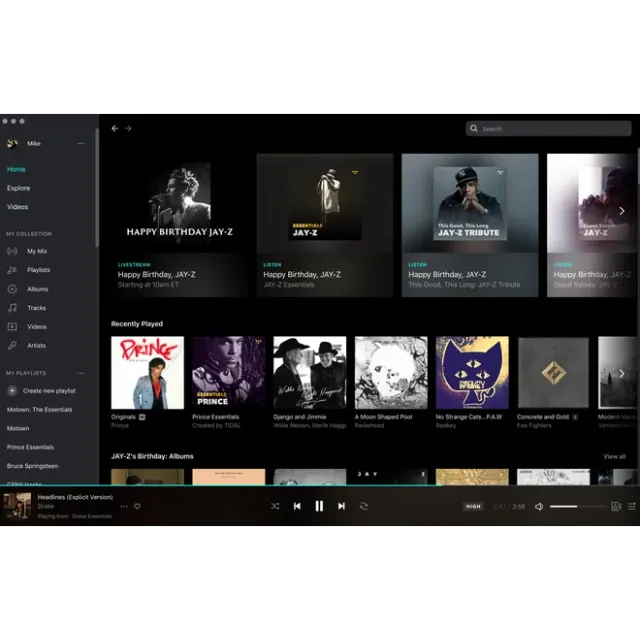Screen dimensions: 640x640
Task: Click the search magnifier icon
Action: [473, 129]
